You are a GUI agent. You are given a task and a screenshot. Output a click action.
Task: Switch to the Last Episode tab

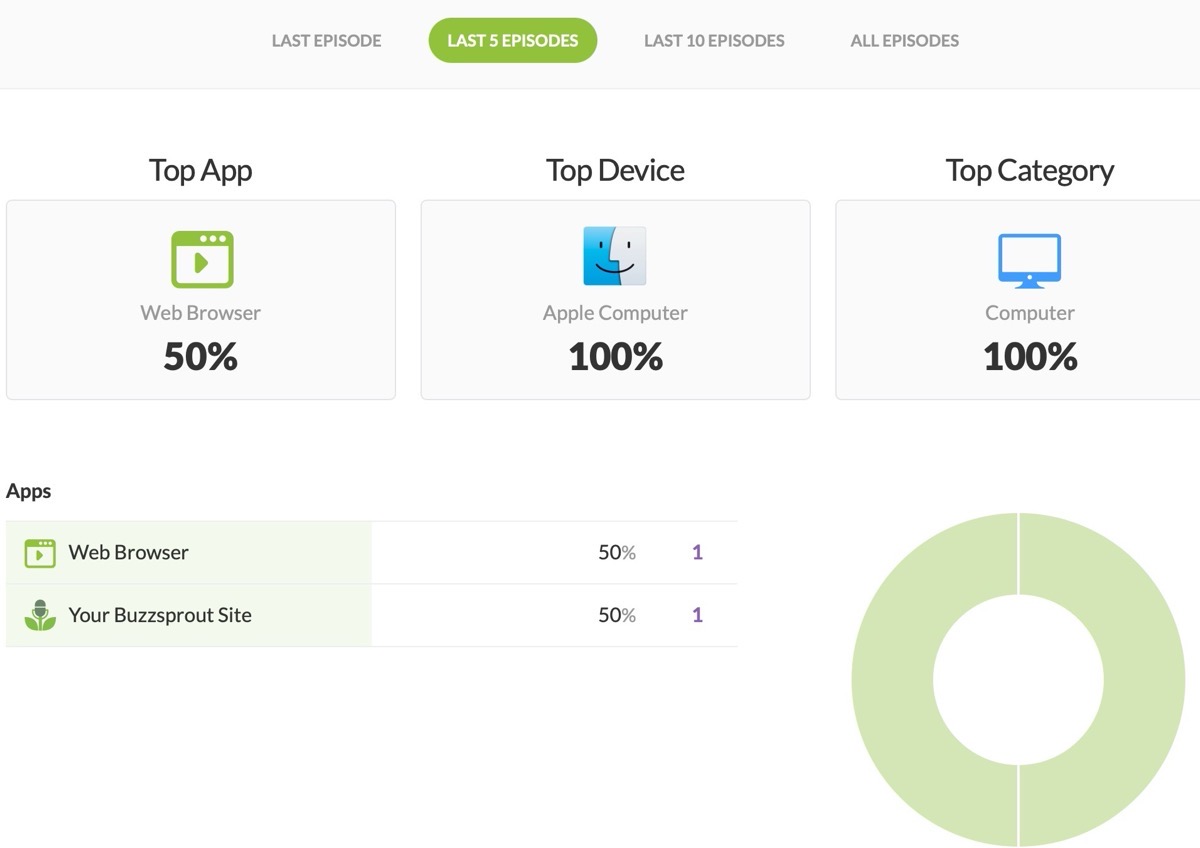pyautogui.click(x=326, y=41)
